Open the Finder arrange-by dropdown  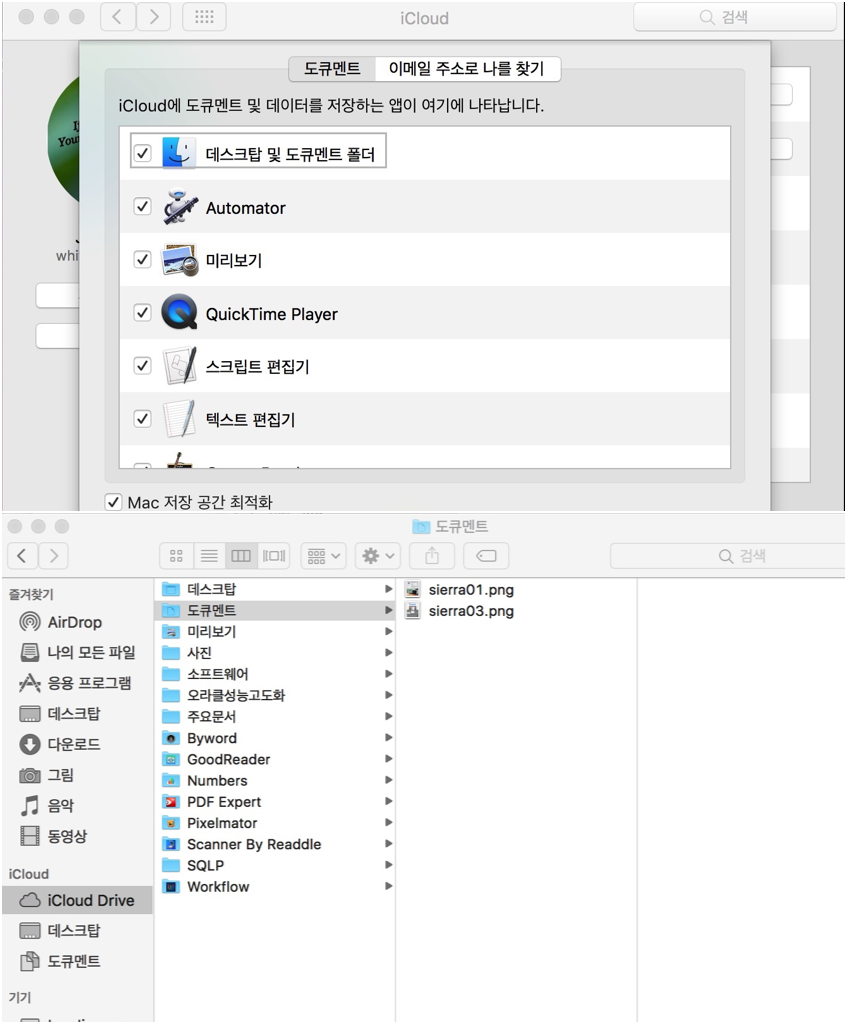tap(324, 556)
